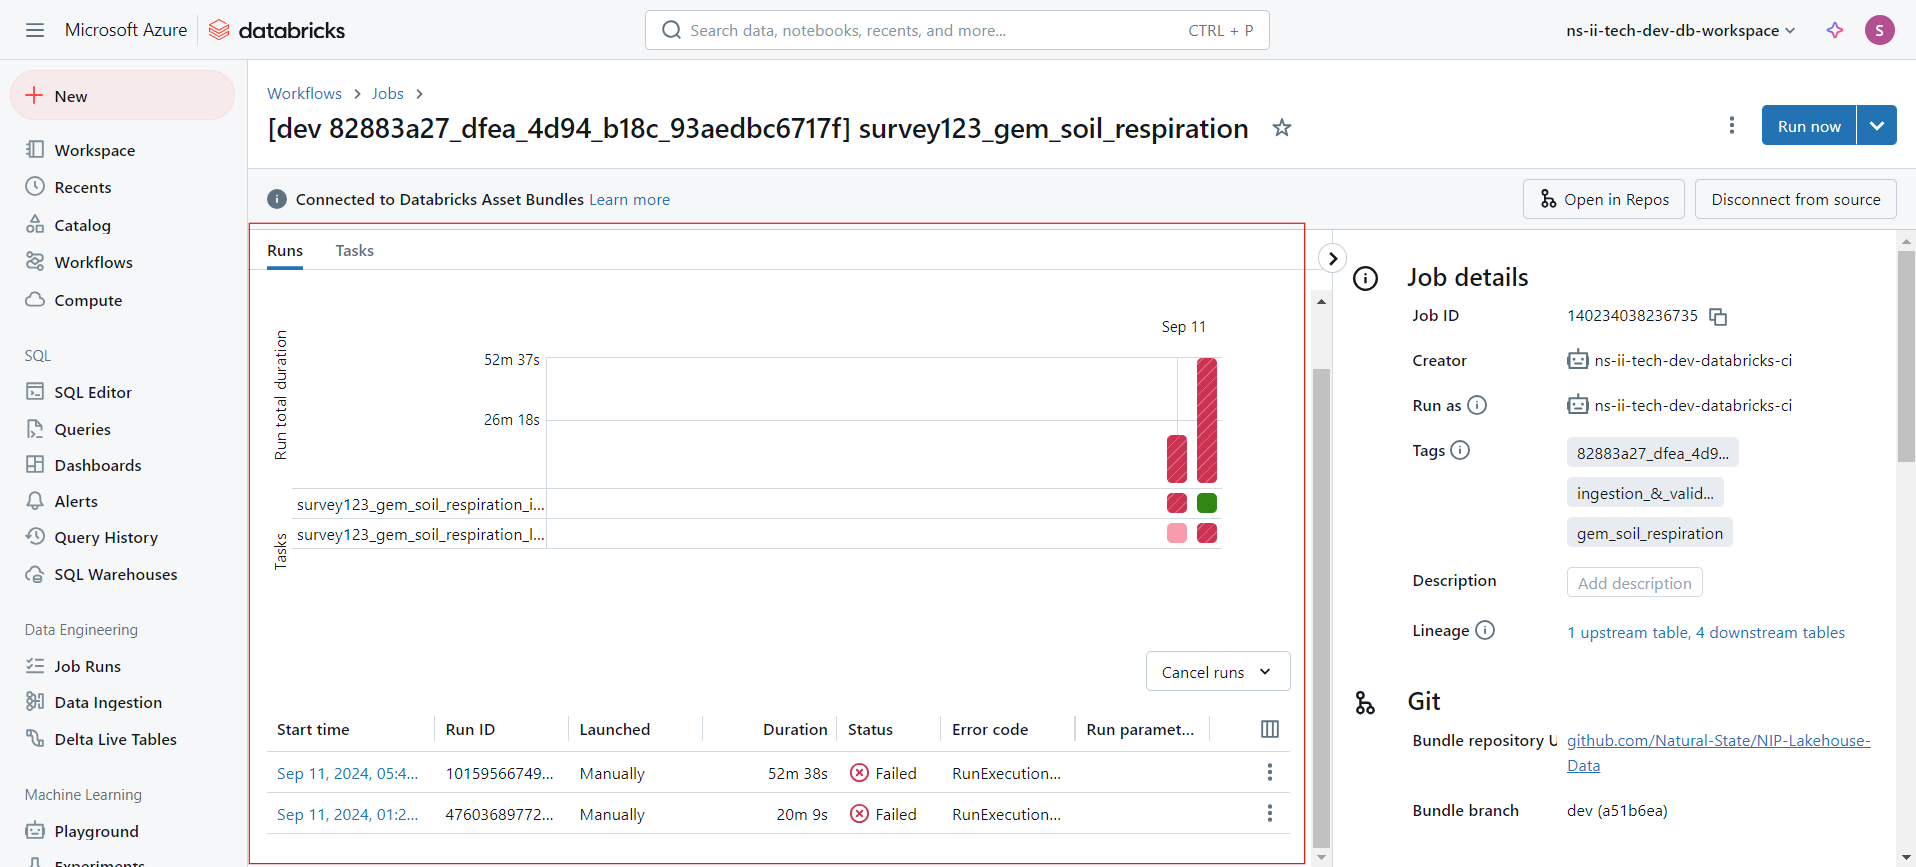The width and height of the screenshot is (1916, 867).
Task: Click the Add description field
Action: pos(1635,582)
